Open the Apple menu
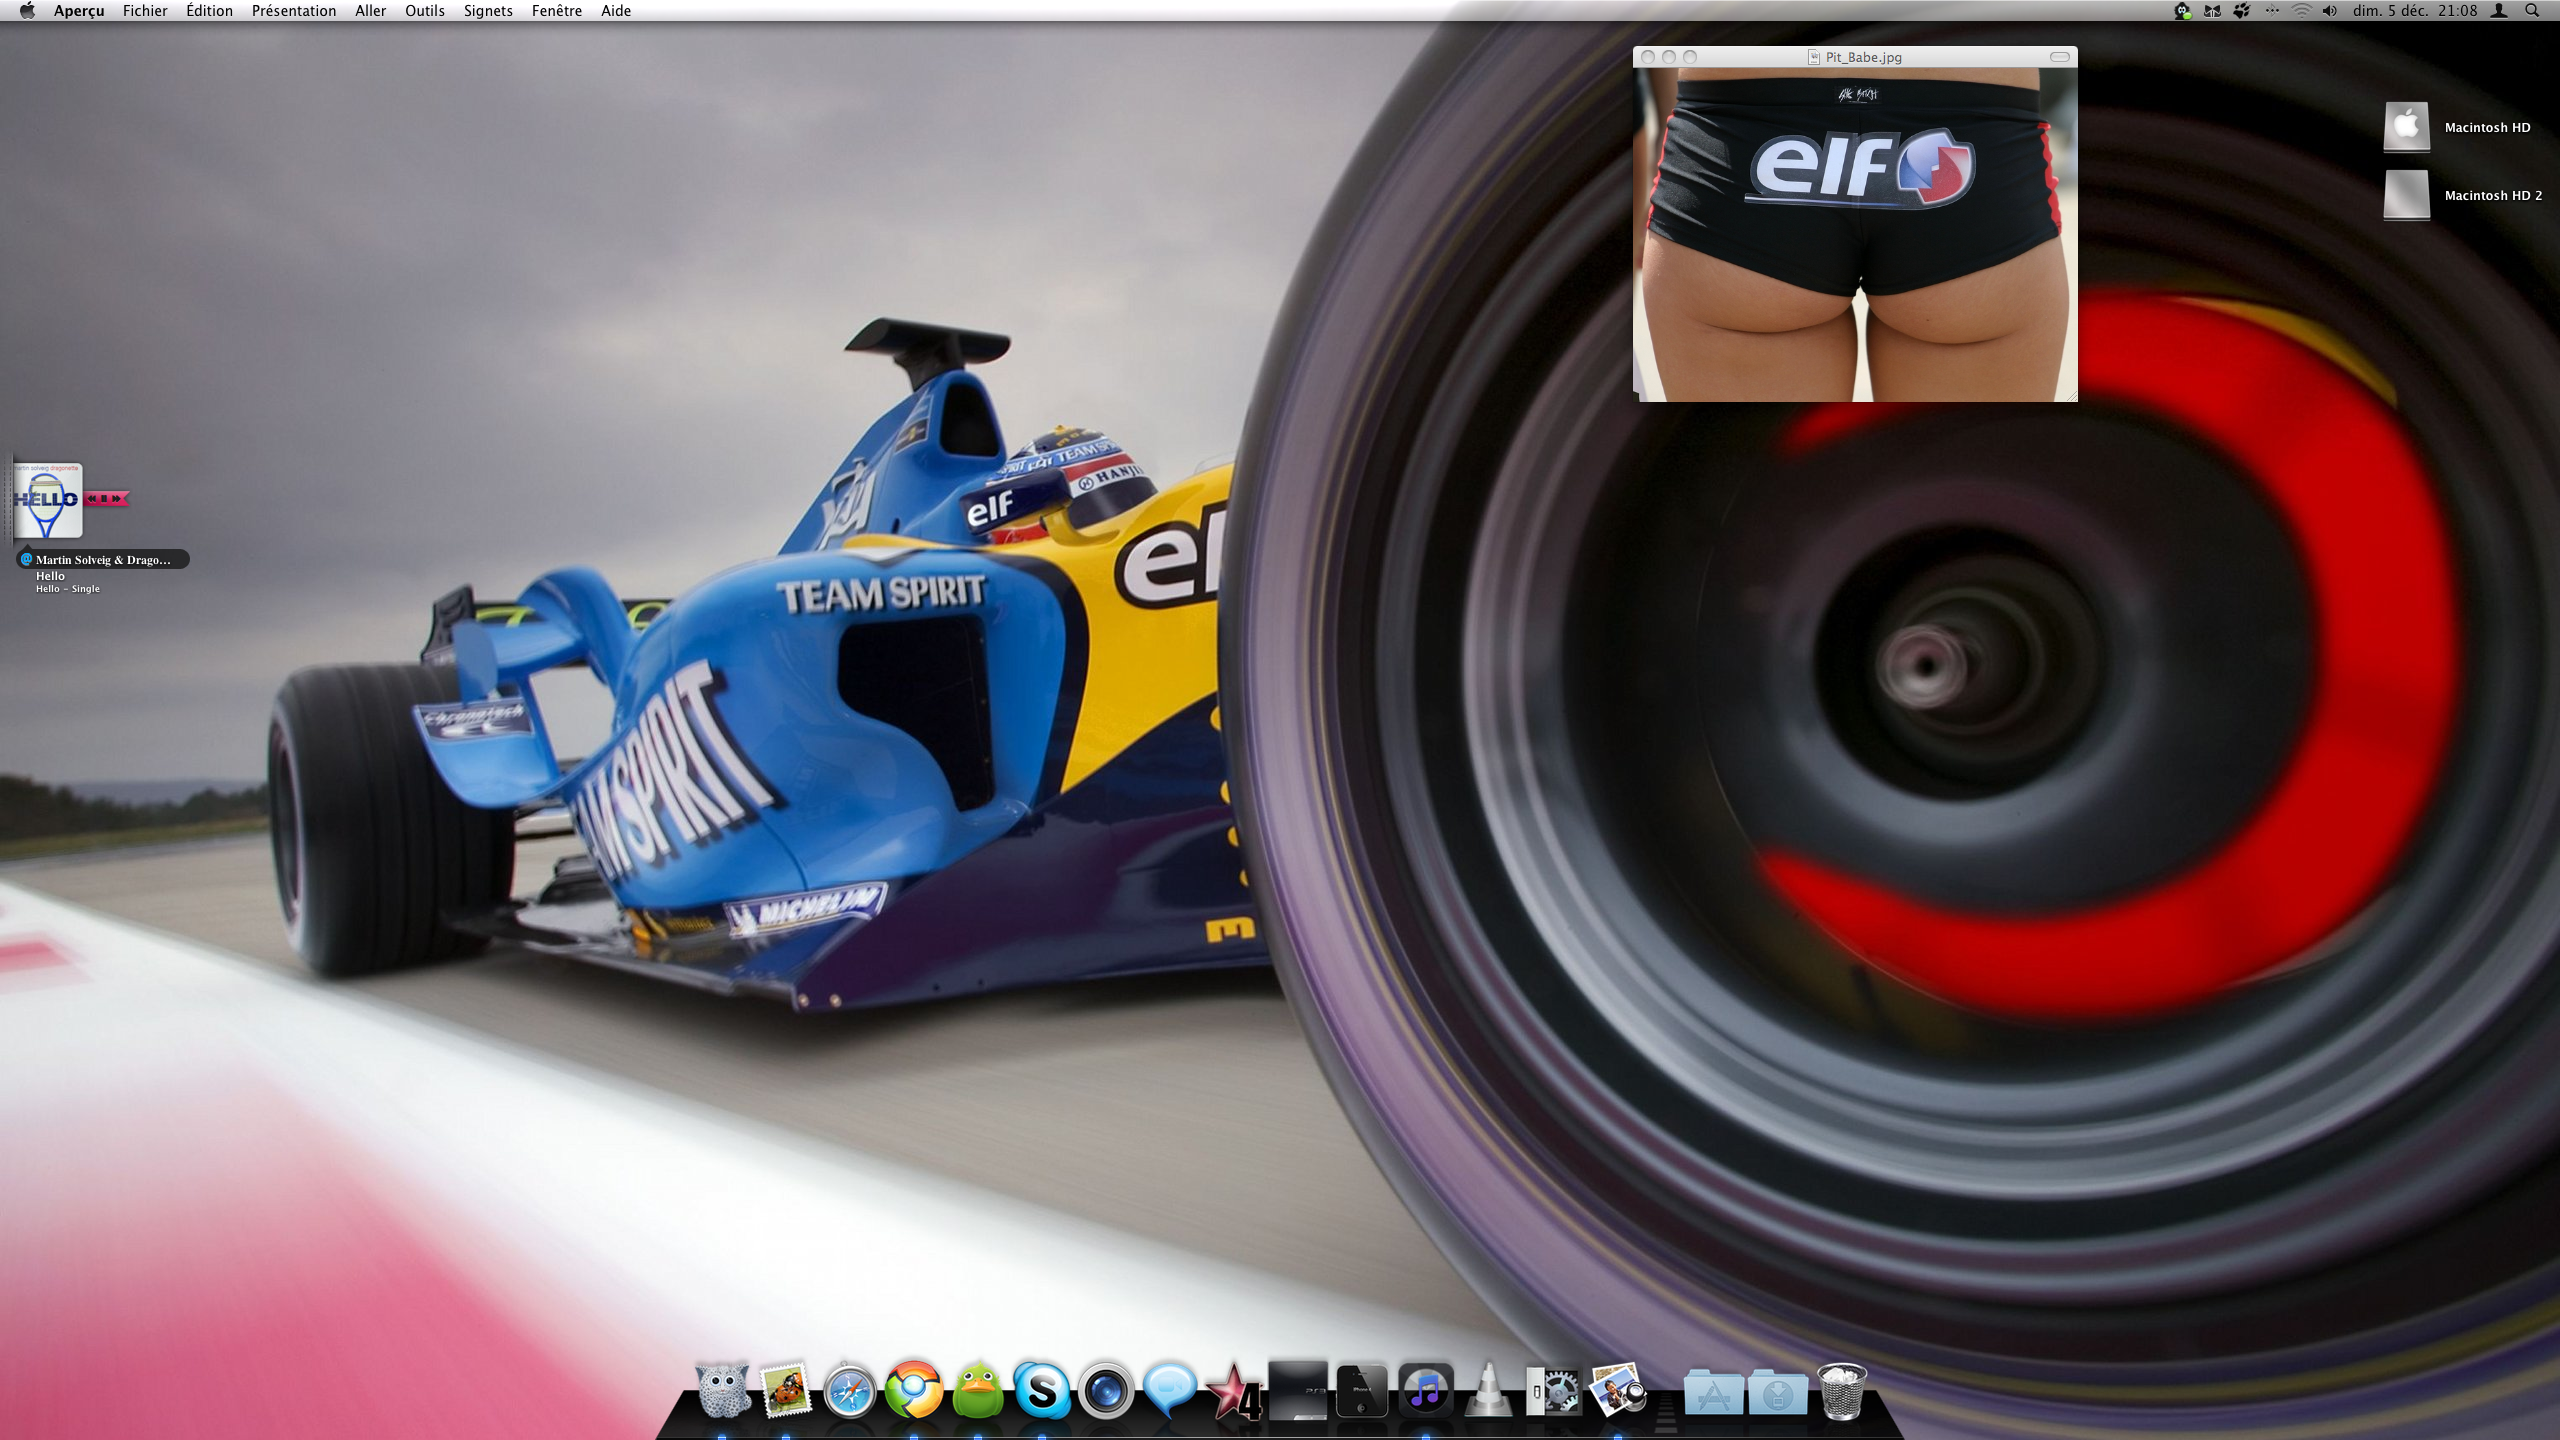This screenshot has width=2560, height=1440. 27,11
